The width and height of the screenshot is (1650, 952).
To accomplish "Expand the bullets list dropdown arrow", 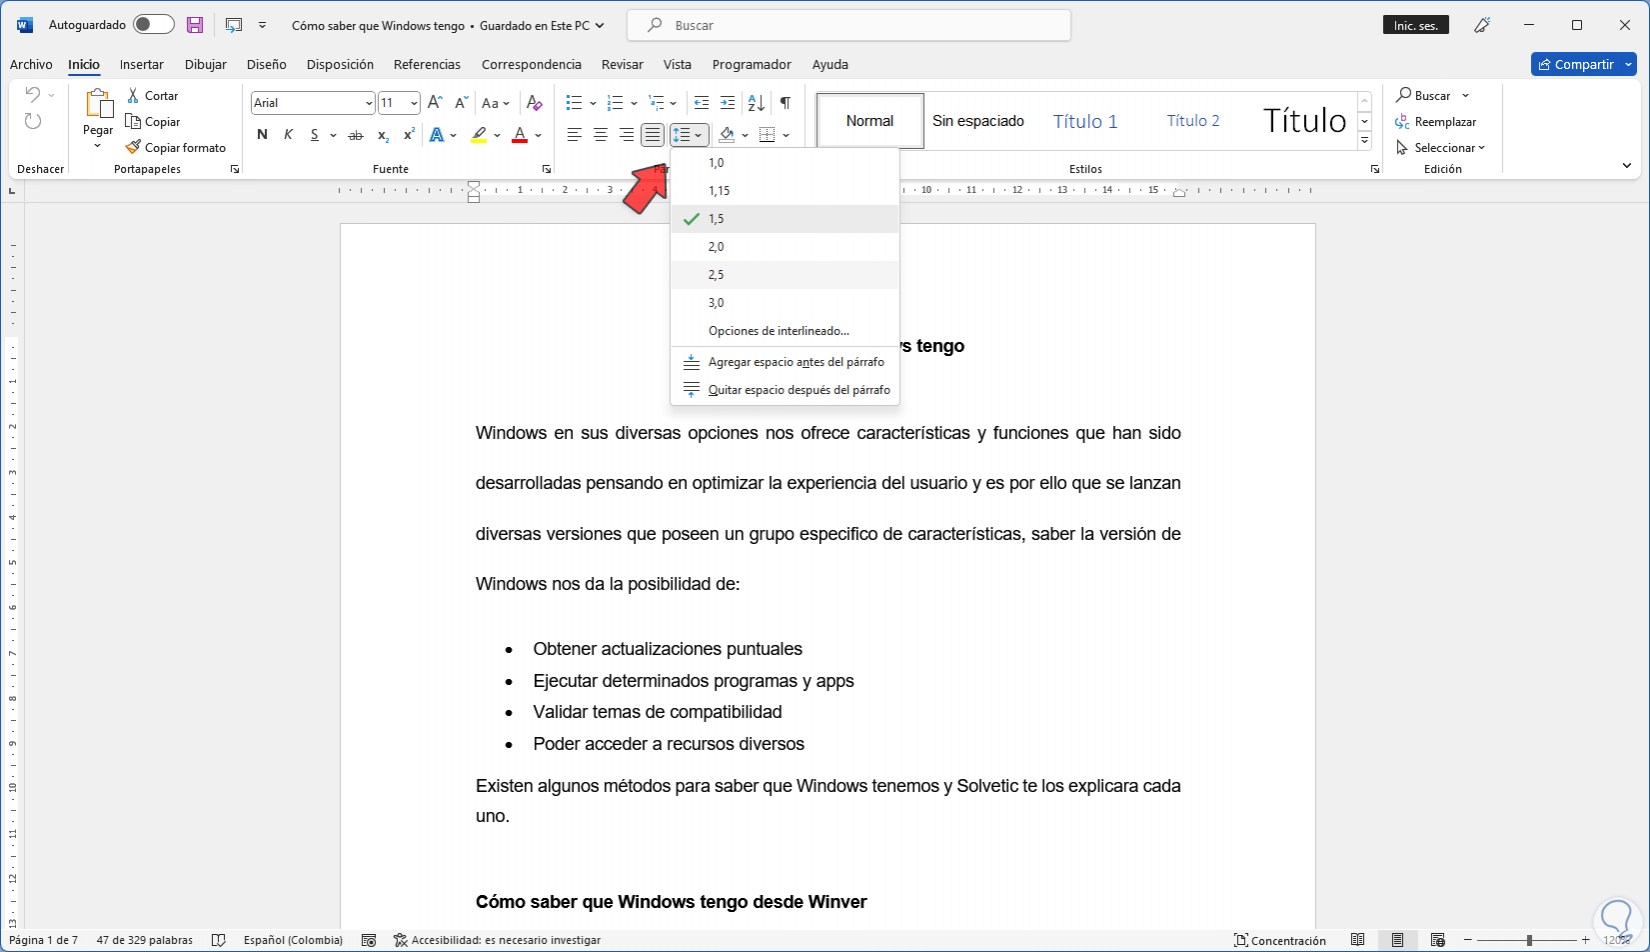I will click(593, 103).
